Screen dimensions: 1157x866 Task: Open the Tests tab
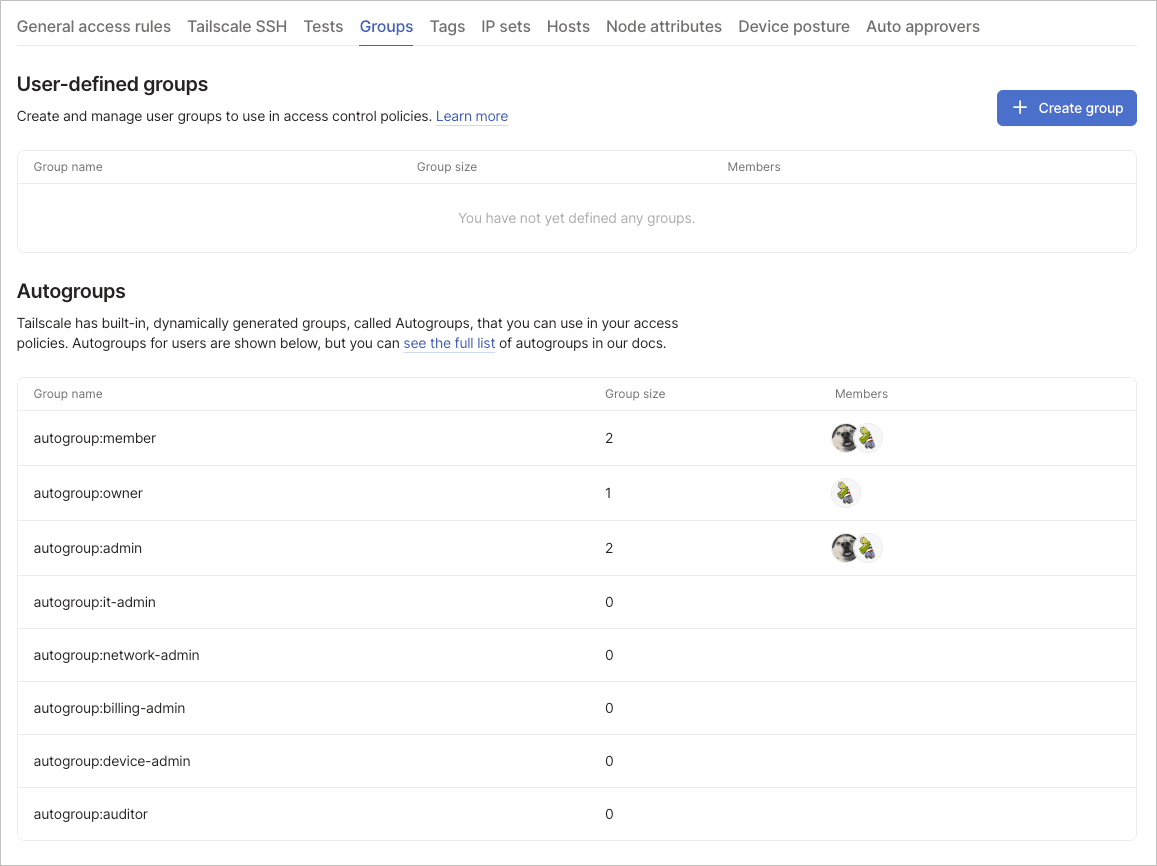[x=323, y=26]
